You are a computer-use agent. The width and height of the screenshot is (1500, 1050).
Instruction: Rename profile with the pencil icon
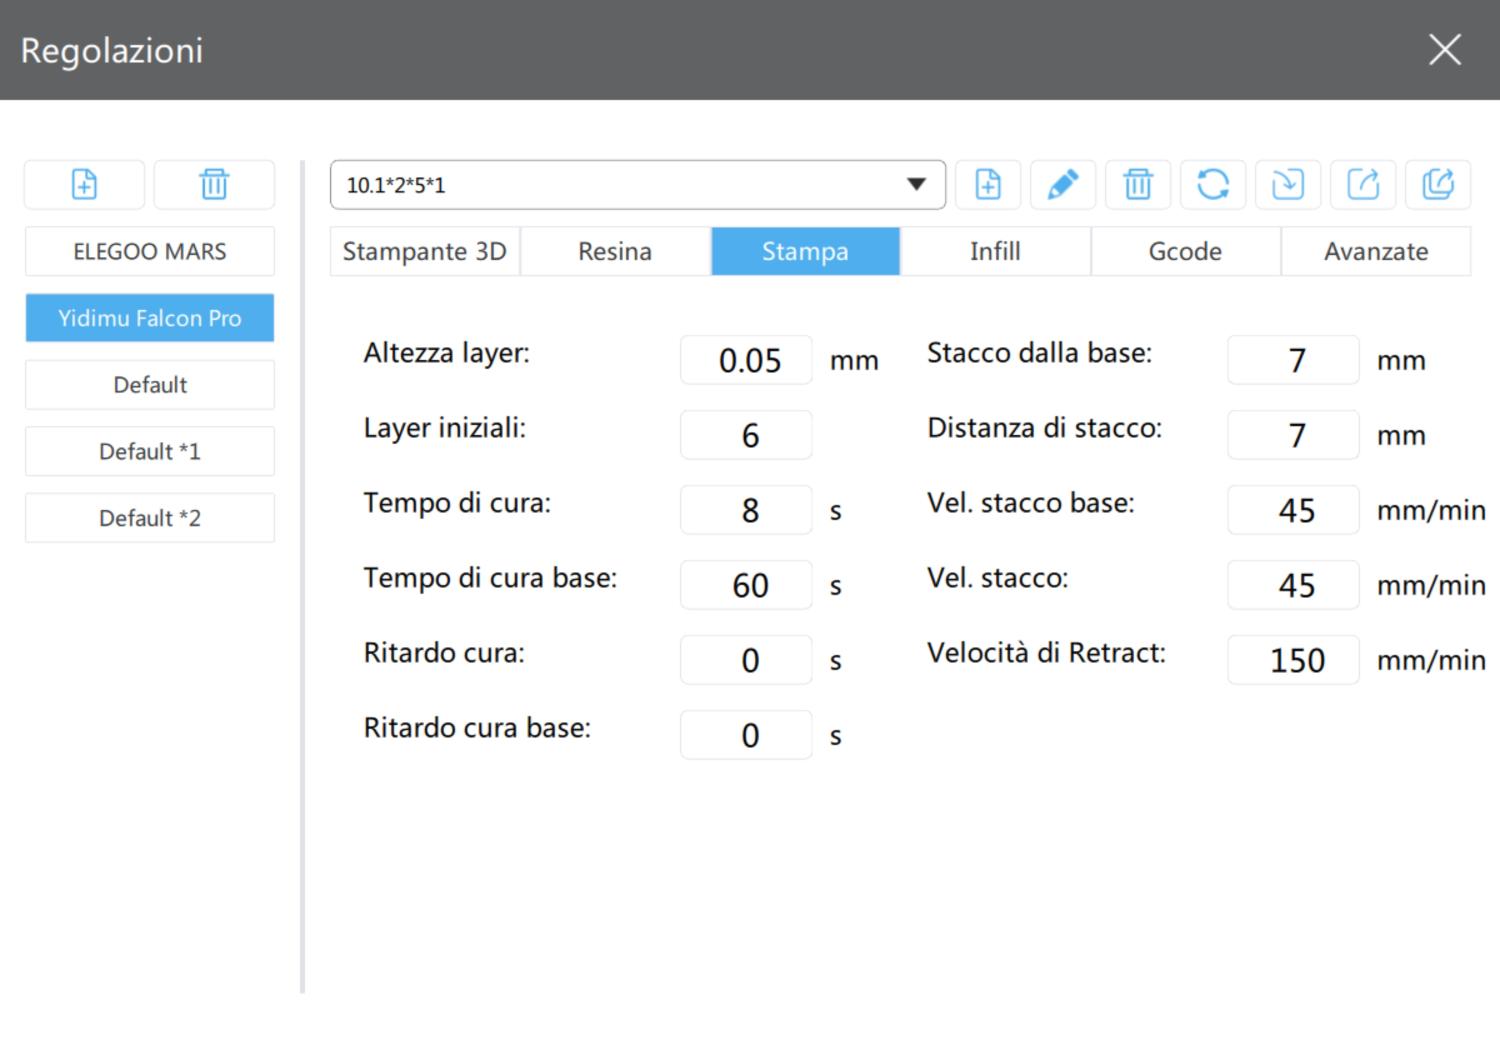(1063, 185)
